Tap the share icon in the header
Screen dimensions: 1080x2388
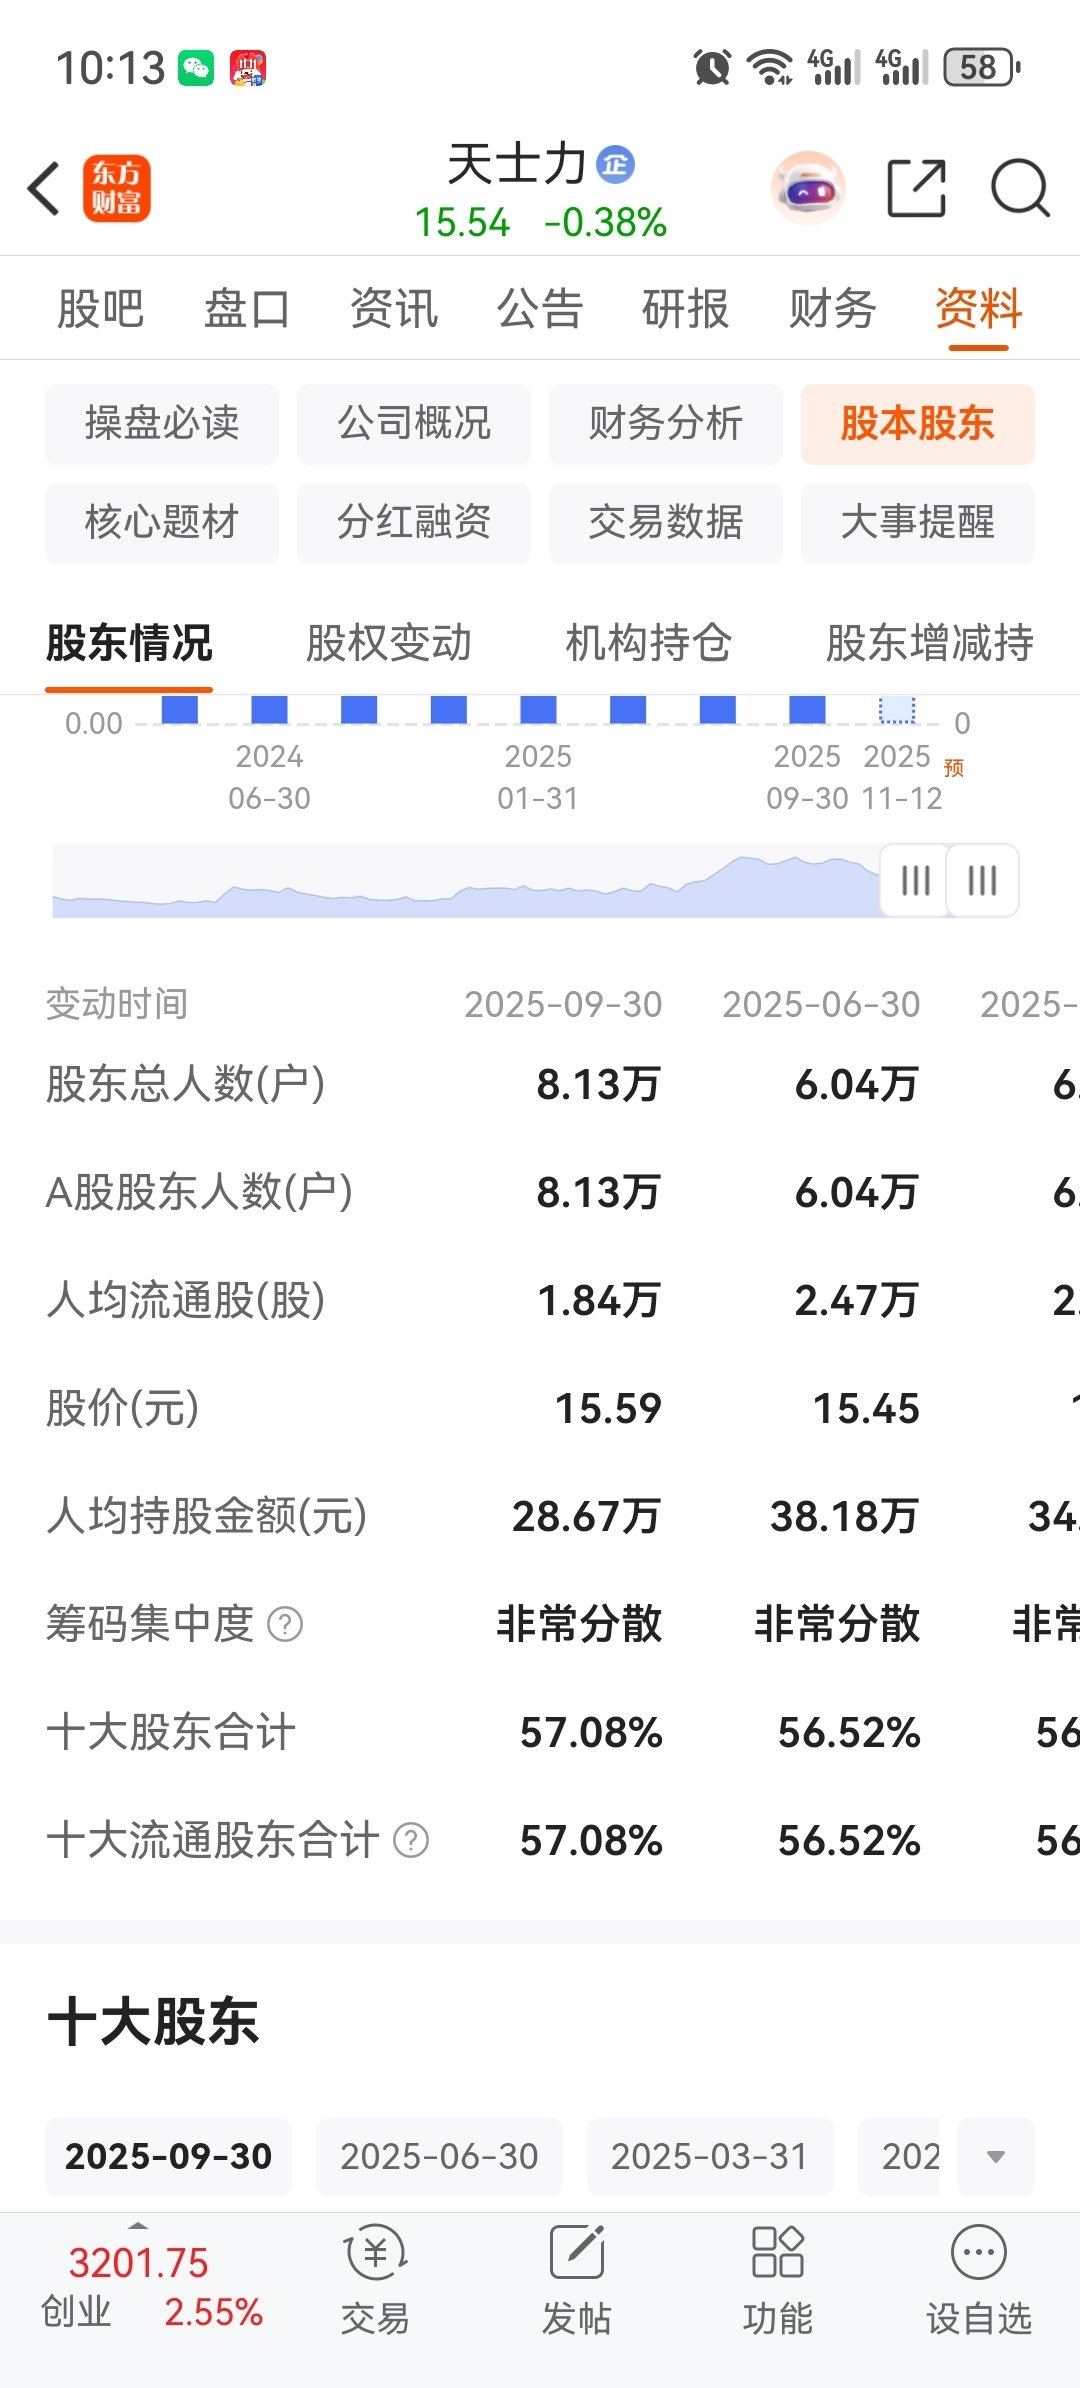917,188
